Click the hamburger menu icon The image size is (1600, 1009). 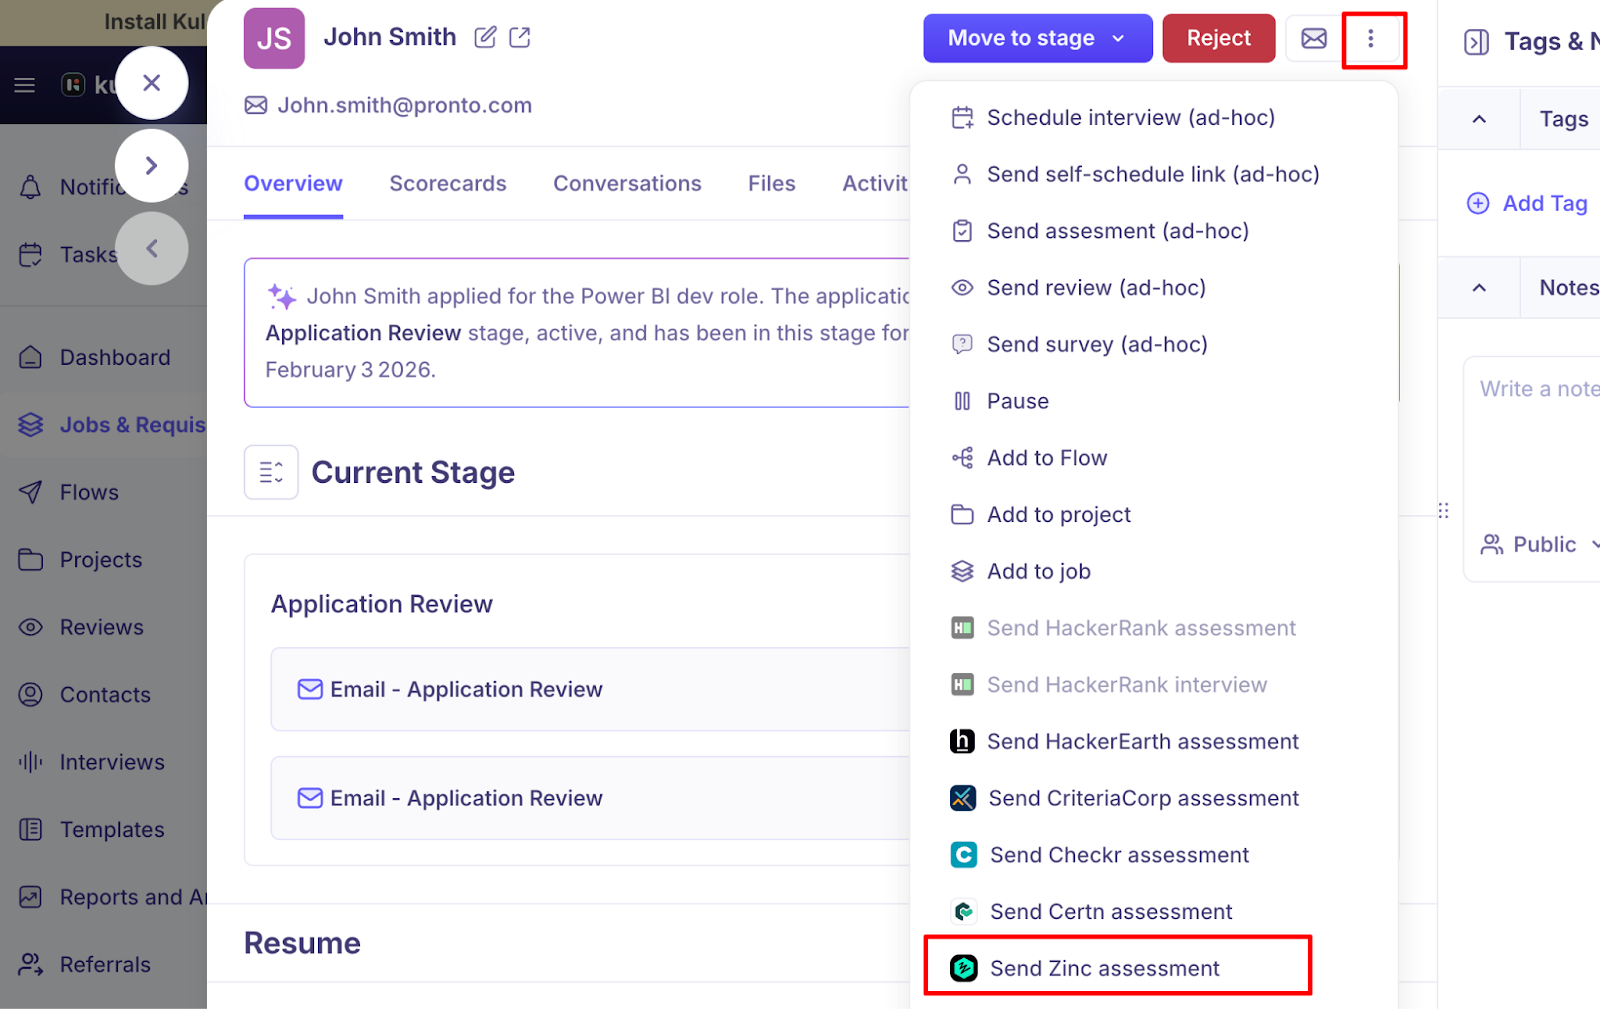click(25, 85)
